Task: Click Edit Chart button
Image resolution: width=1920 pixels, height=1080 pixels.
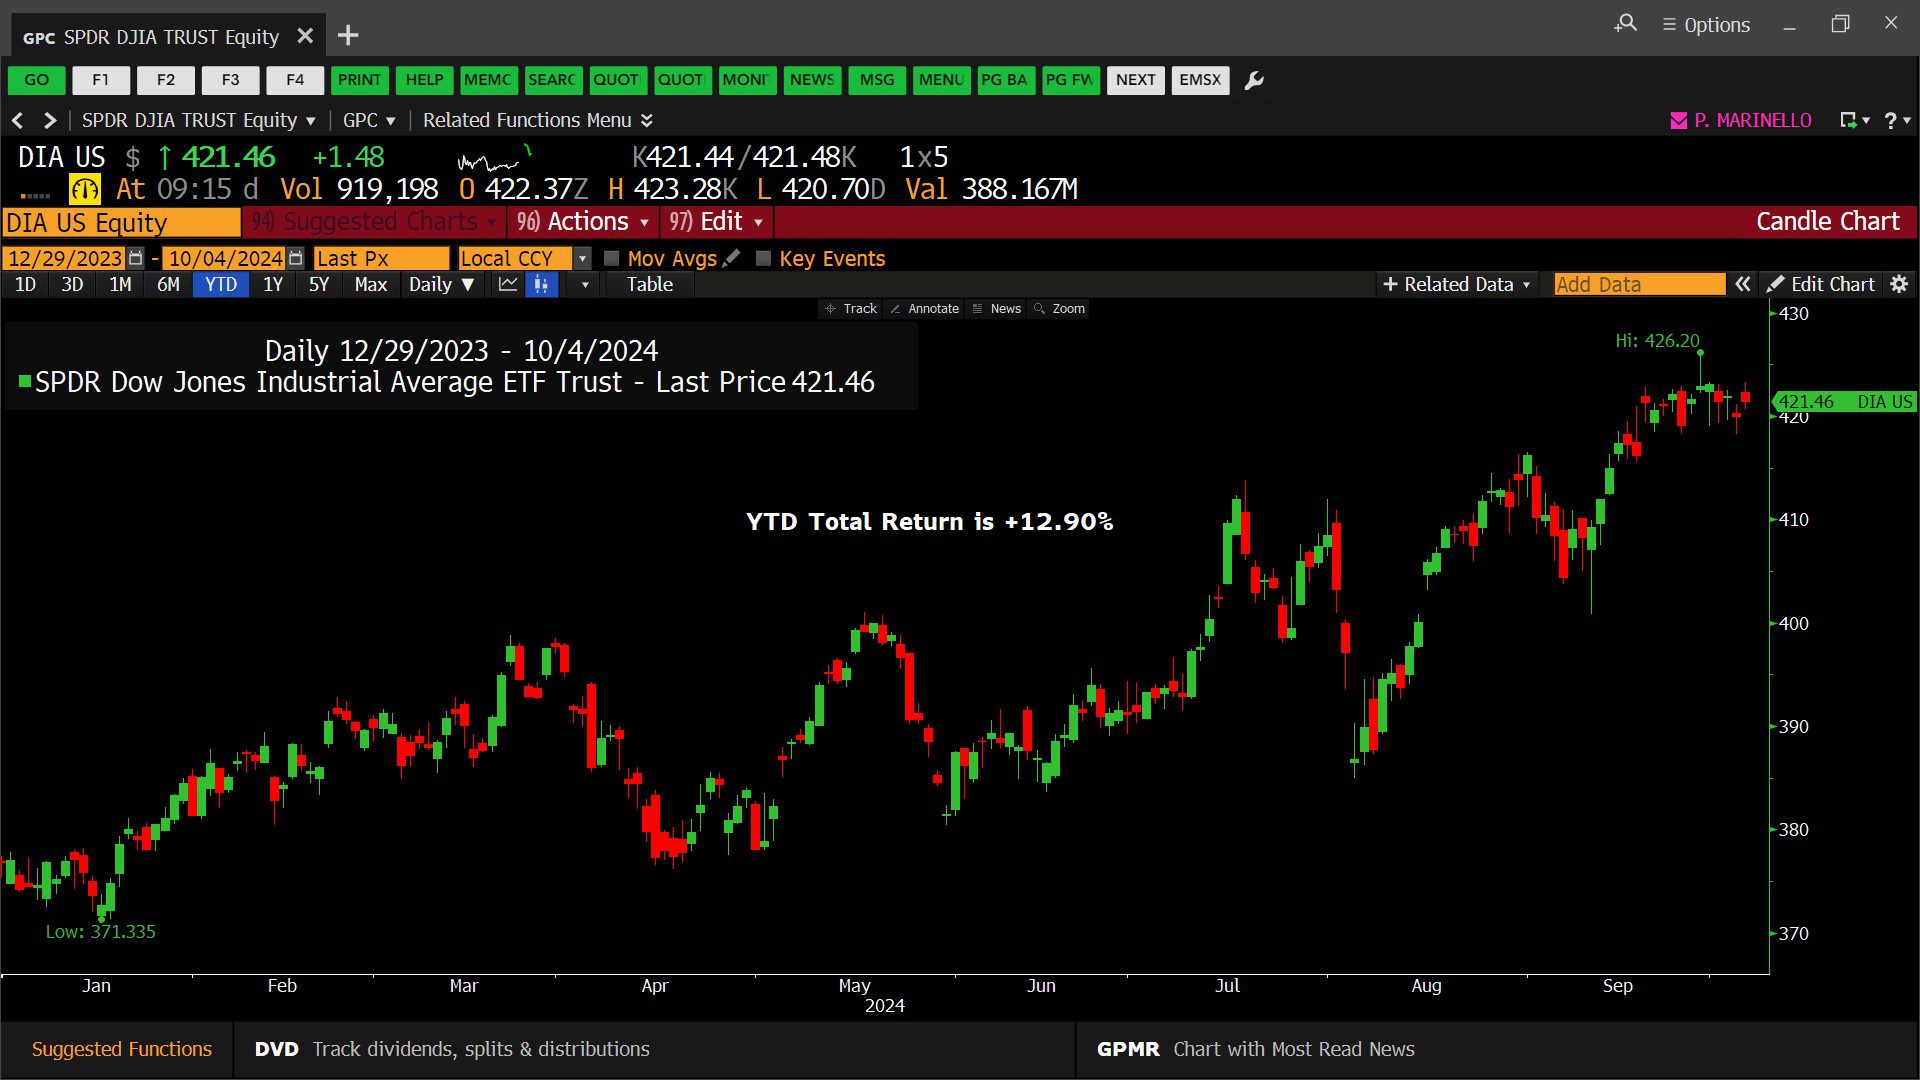Action: click(1821, 284)
